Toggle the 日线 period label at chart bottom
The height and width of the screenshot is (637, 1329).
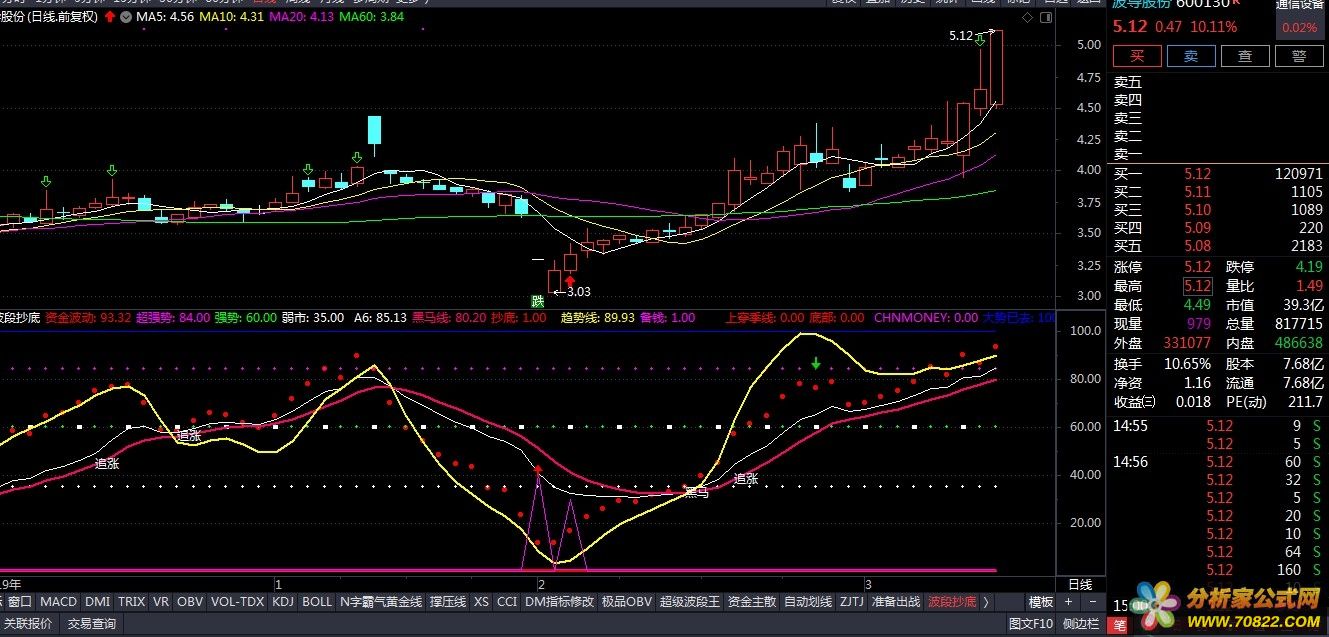[x=1080, y=584]
